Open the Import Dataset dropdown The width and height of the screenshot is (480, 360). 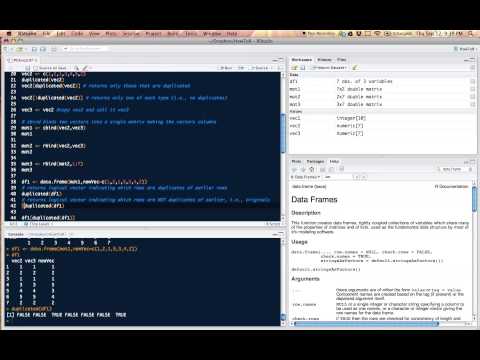tap(329, 68)
